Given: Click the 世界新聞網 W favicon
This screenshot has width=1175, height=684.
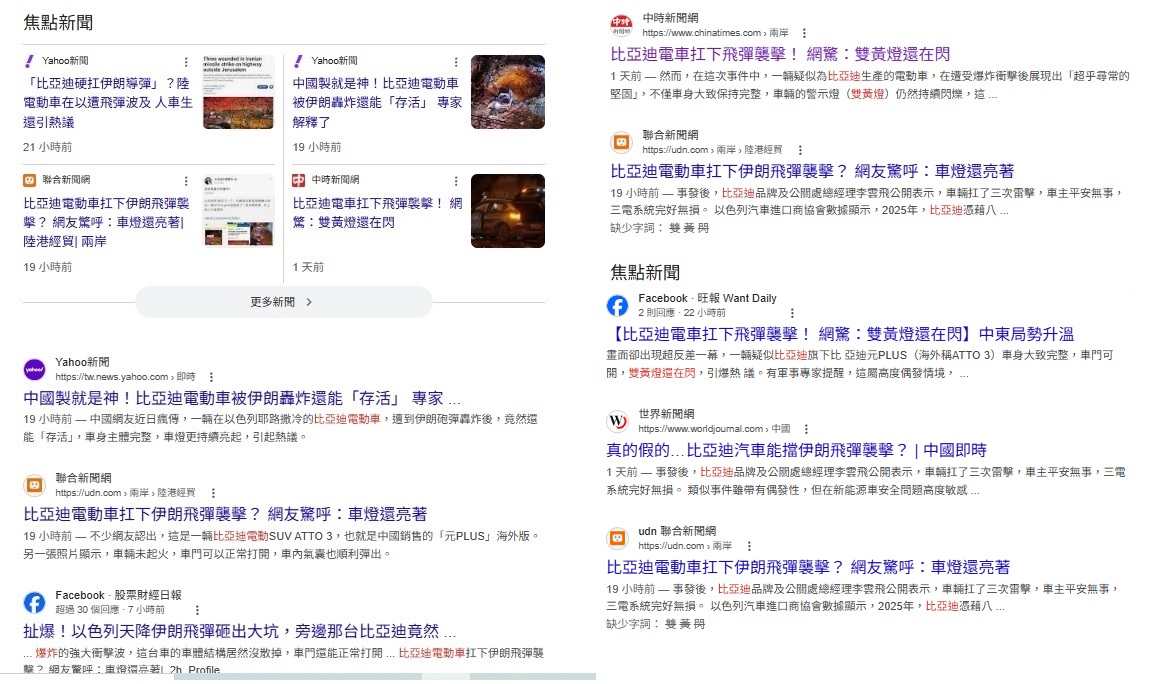Looking at the screenshot, I should [617, 421].
